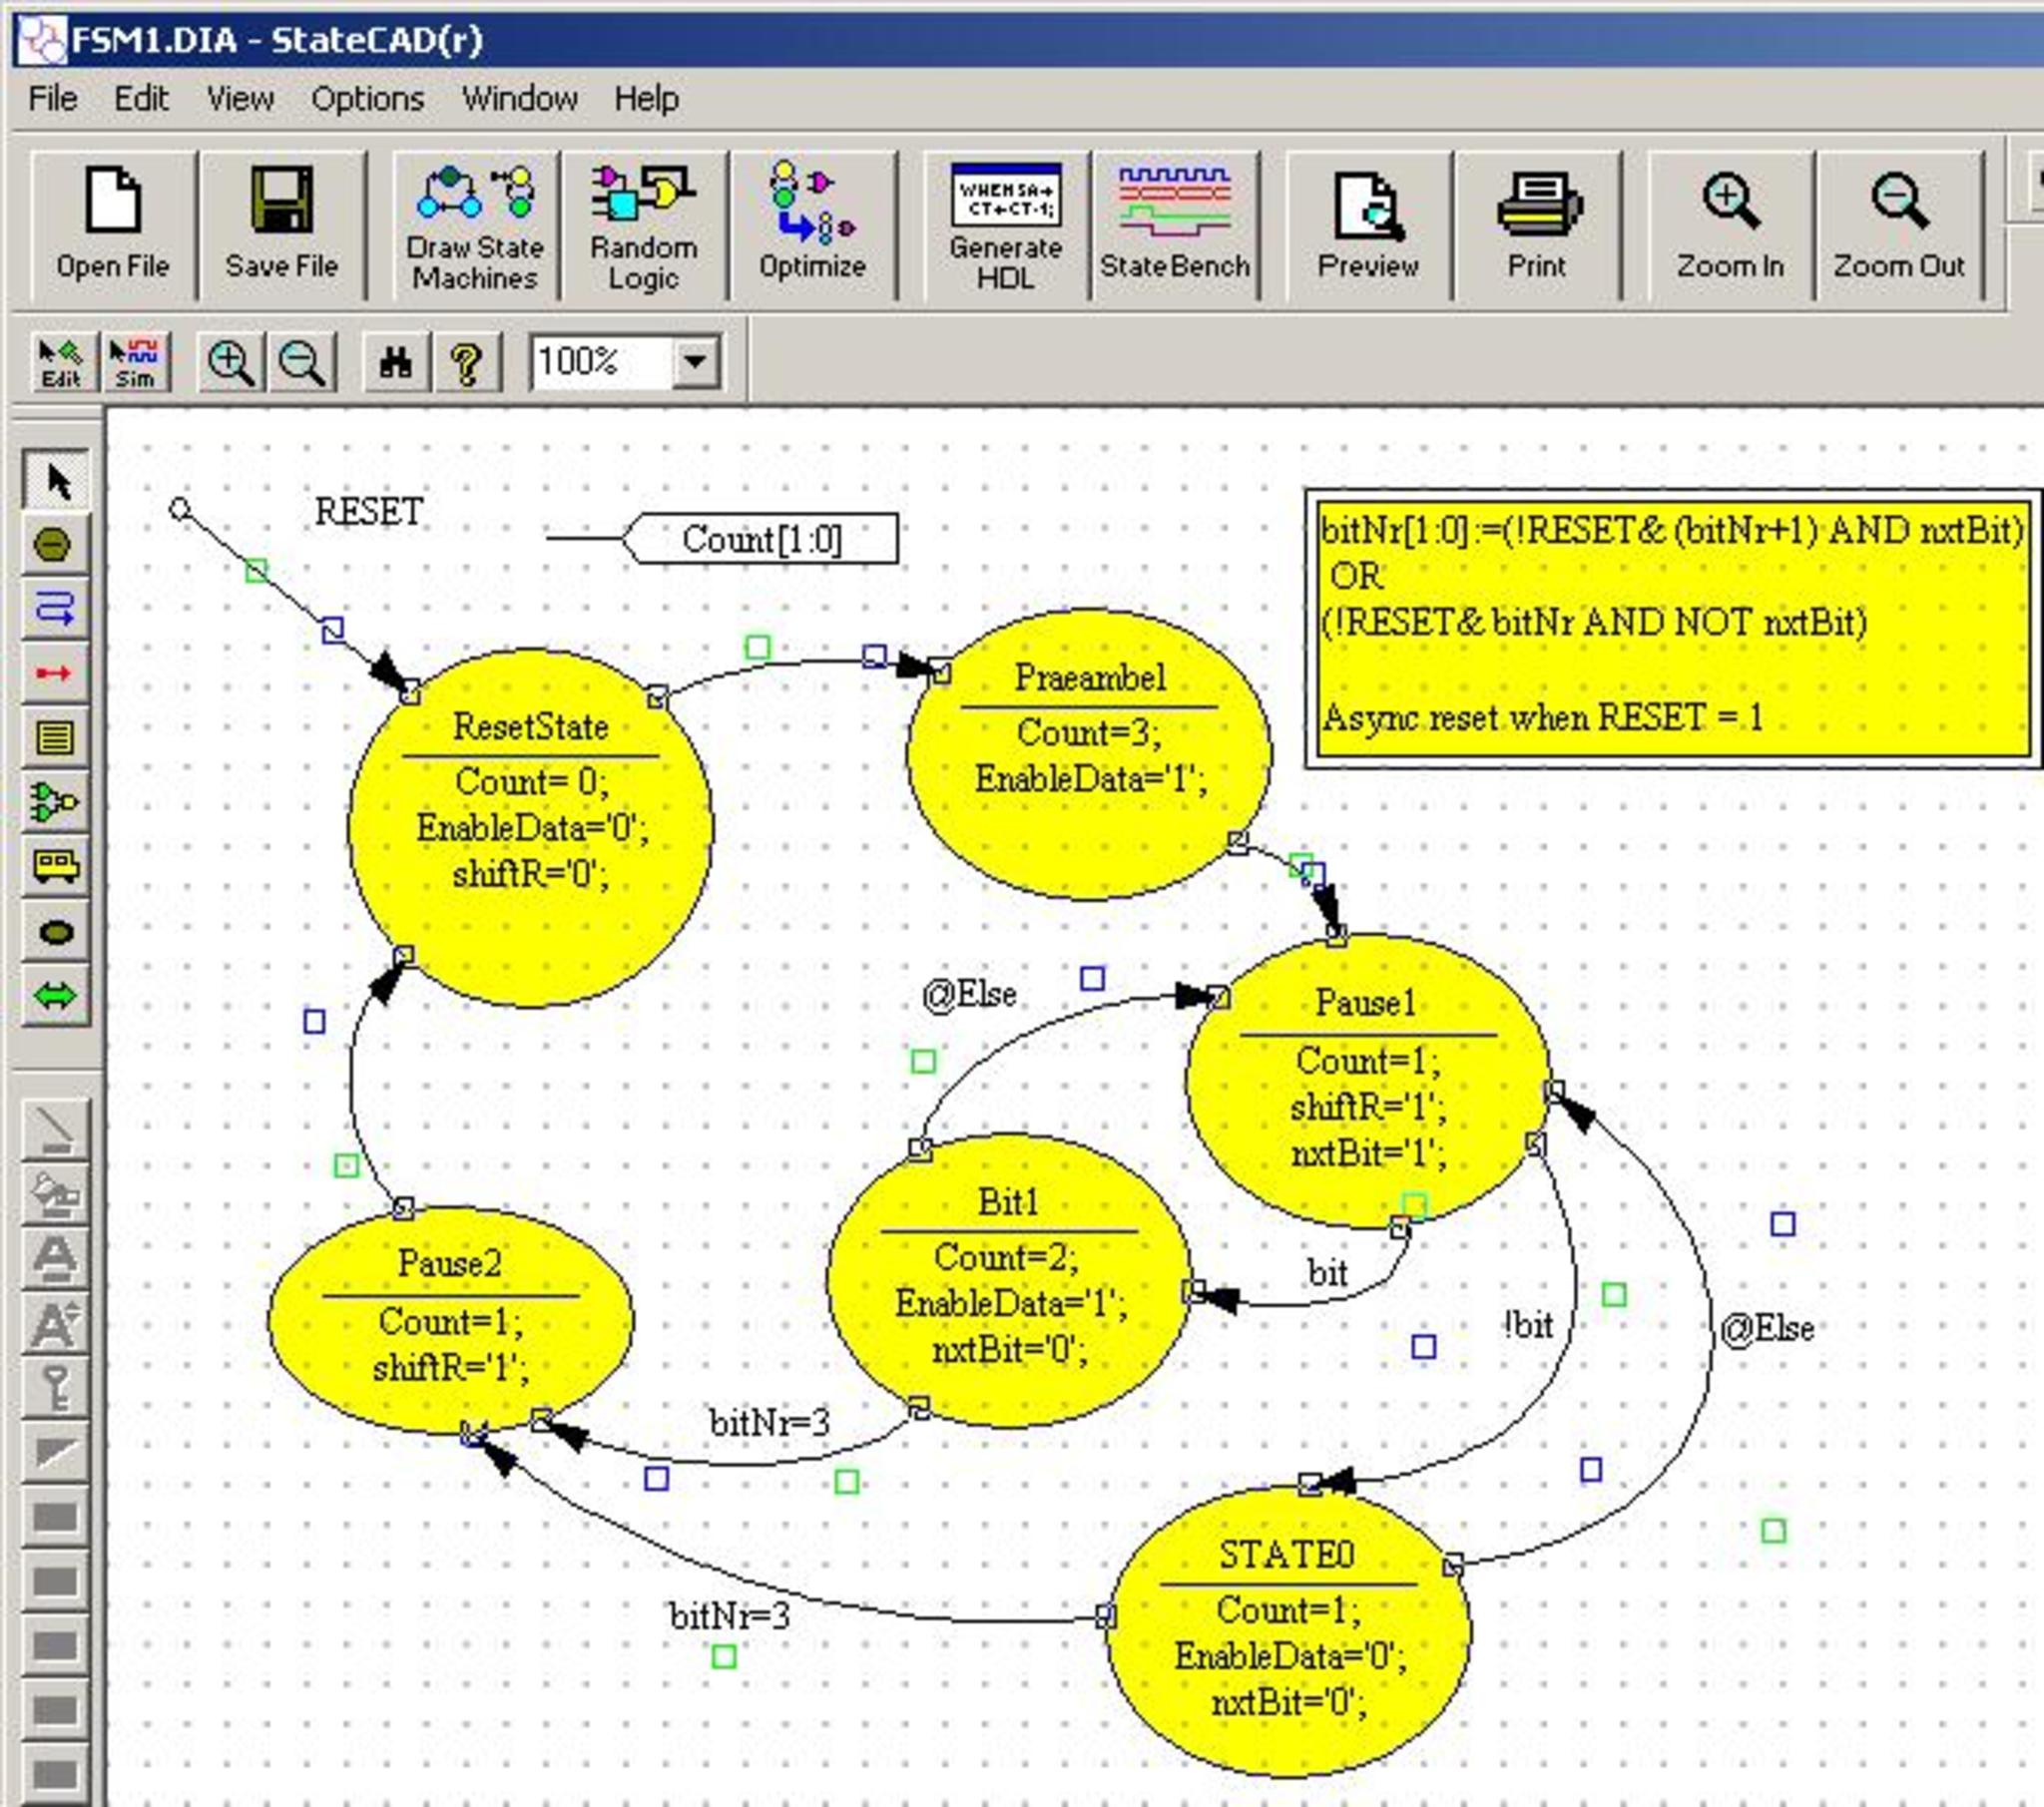Image resolution: width=2044 pixels, height=1807 pixels.
Task: Click the binoculars find icon
Action: 396,362
